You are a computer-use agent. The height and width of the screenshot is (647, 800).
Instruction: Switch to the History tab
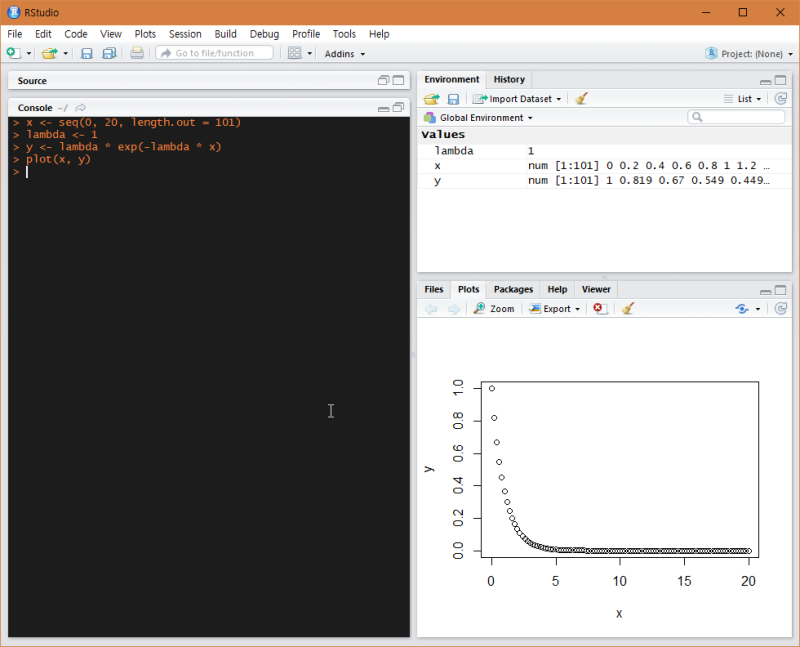coord(508,79)
